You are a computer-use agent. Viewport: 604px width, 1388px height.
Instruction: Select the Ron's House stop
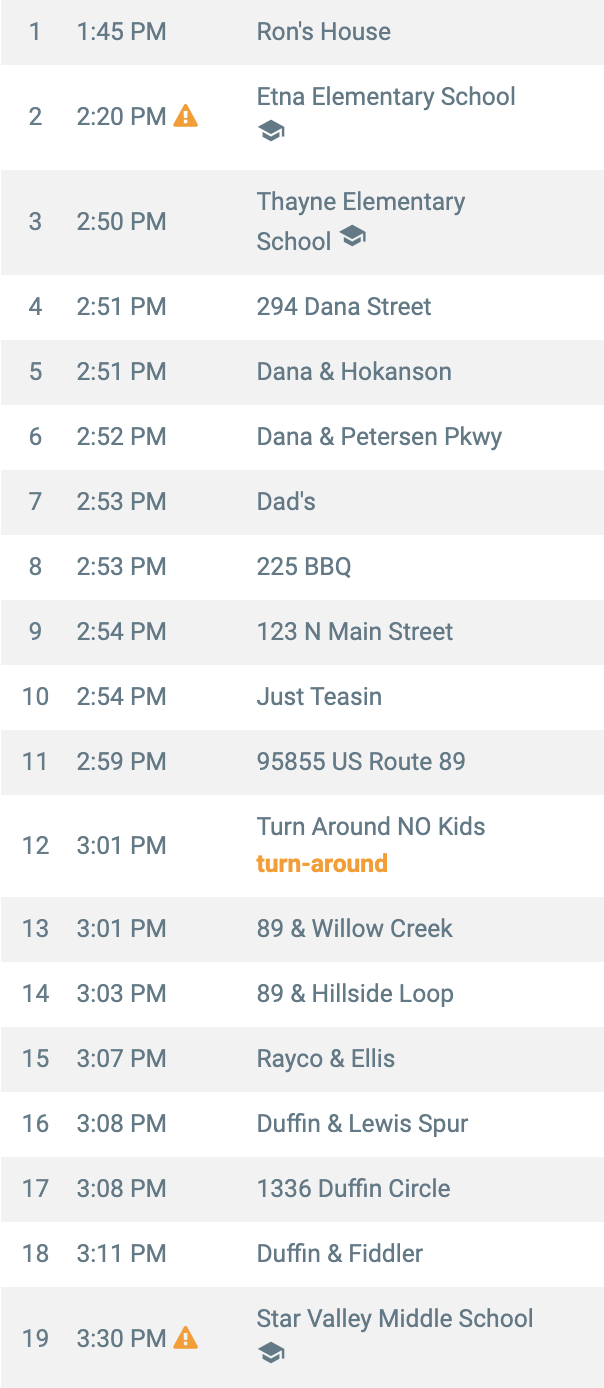[302, 32]
